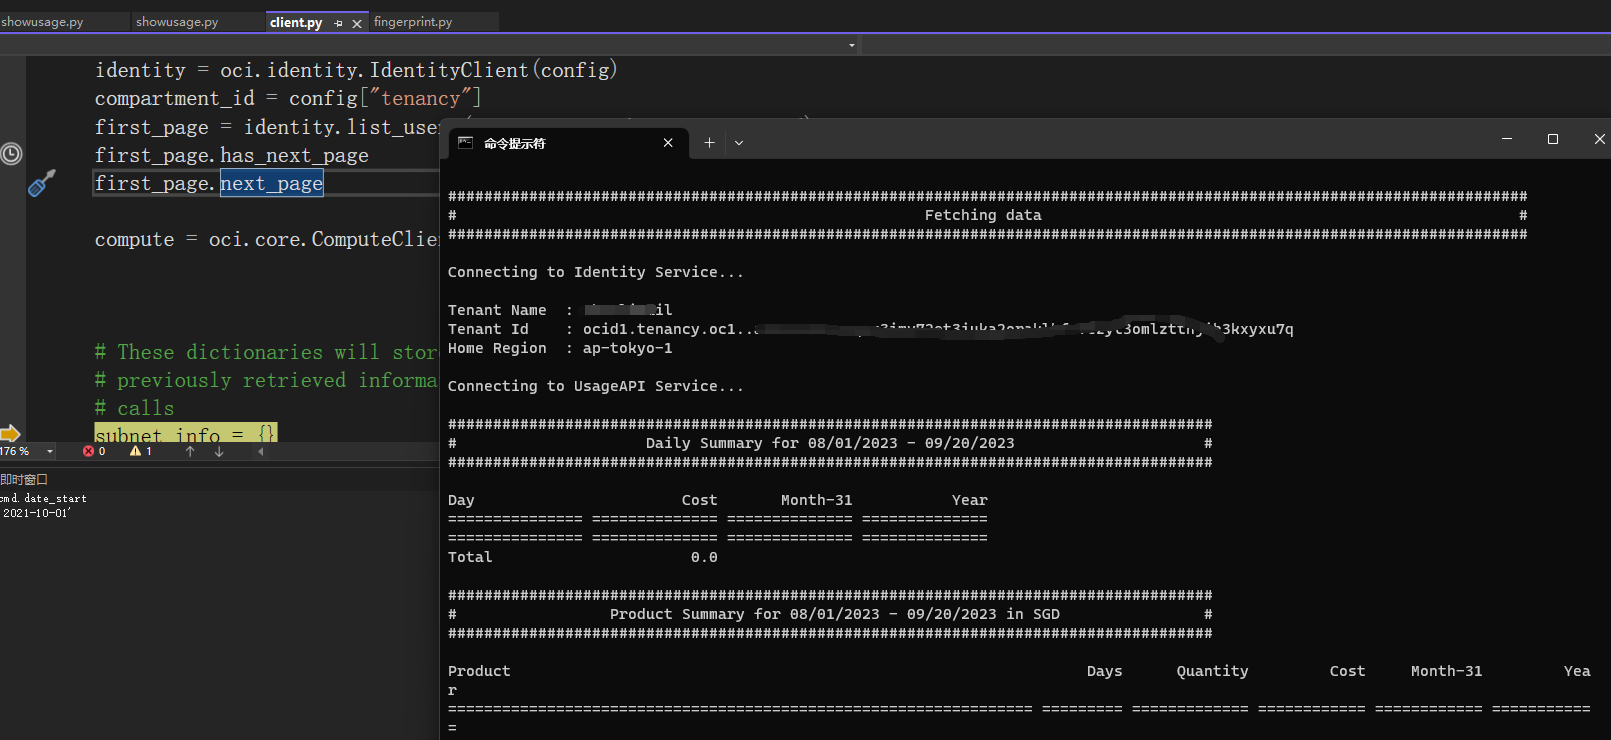Click the 2021-10-01 value in immediate window
This screenshot has height=740, width=1611.
pos(36,513)
